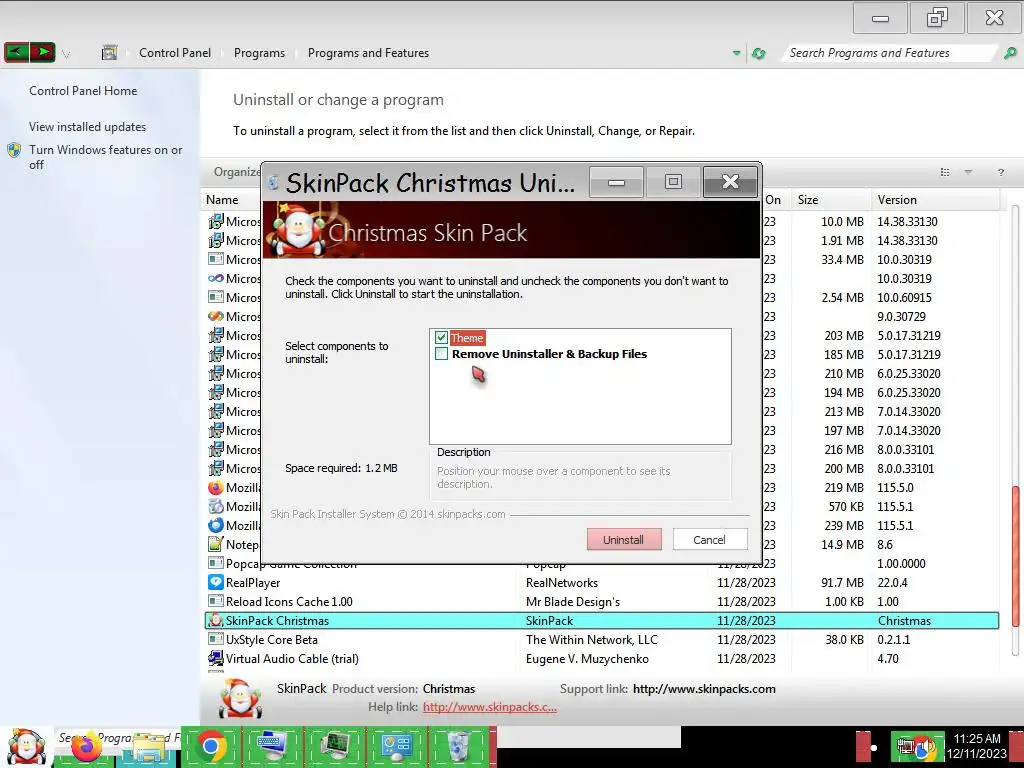Viewport: 1024px width, 768px height.
Task: Click the version cell 9.0.30729
Action: [x=901, y=316]
